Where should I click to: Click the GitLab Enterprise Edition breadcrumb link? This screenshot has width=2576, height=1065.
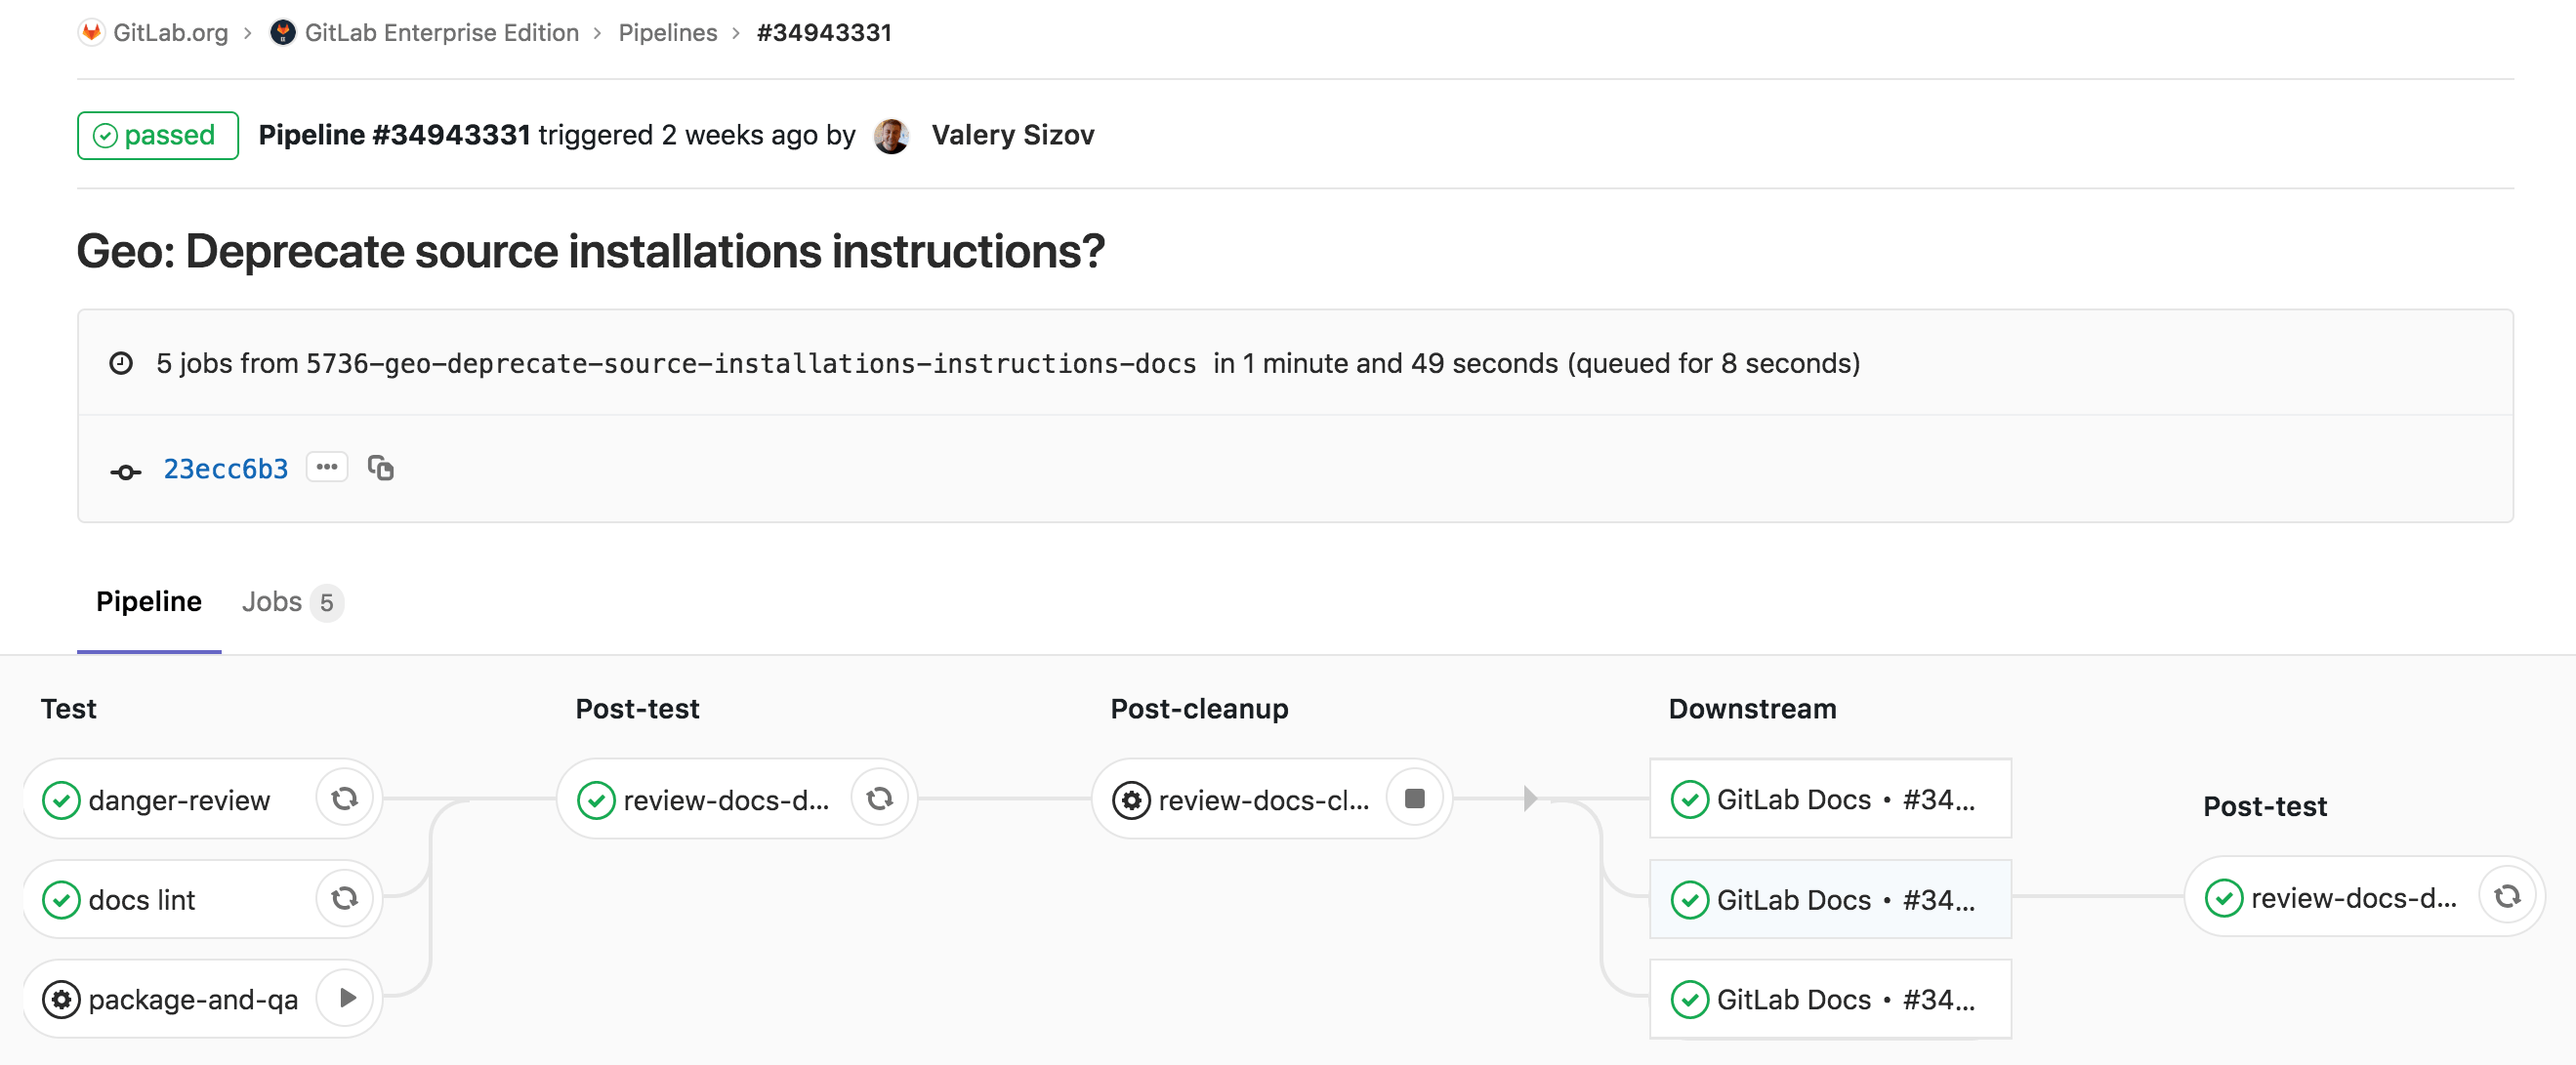[436, 29]
